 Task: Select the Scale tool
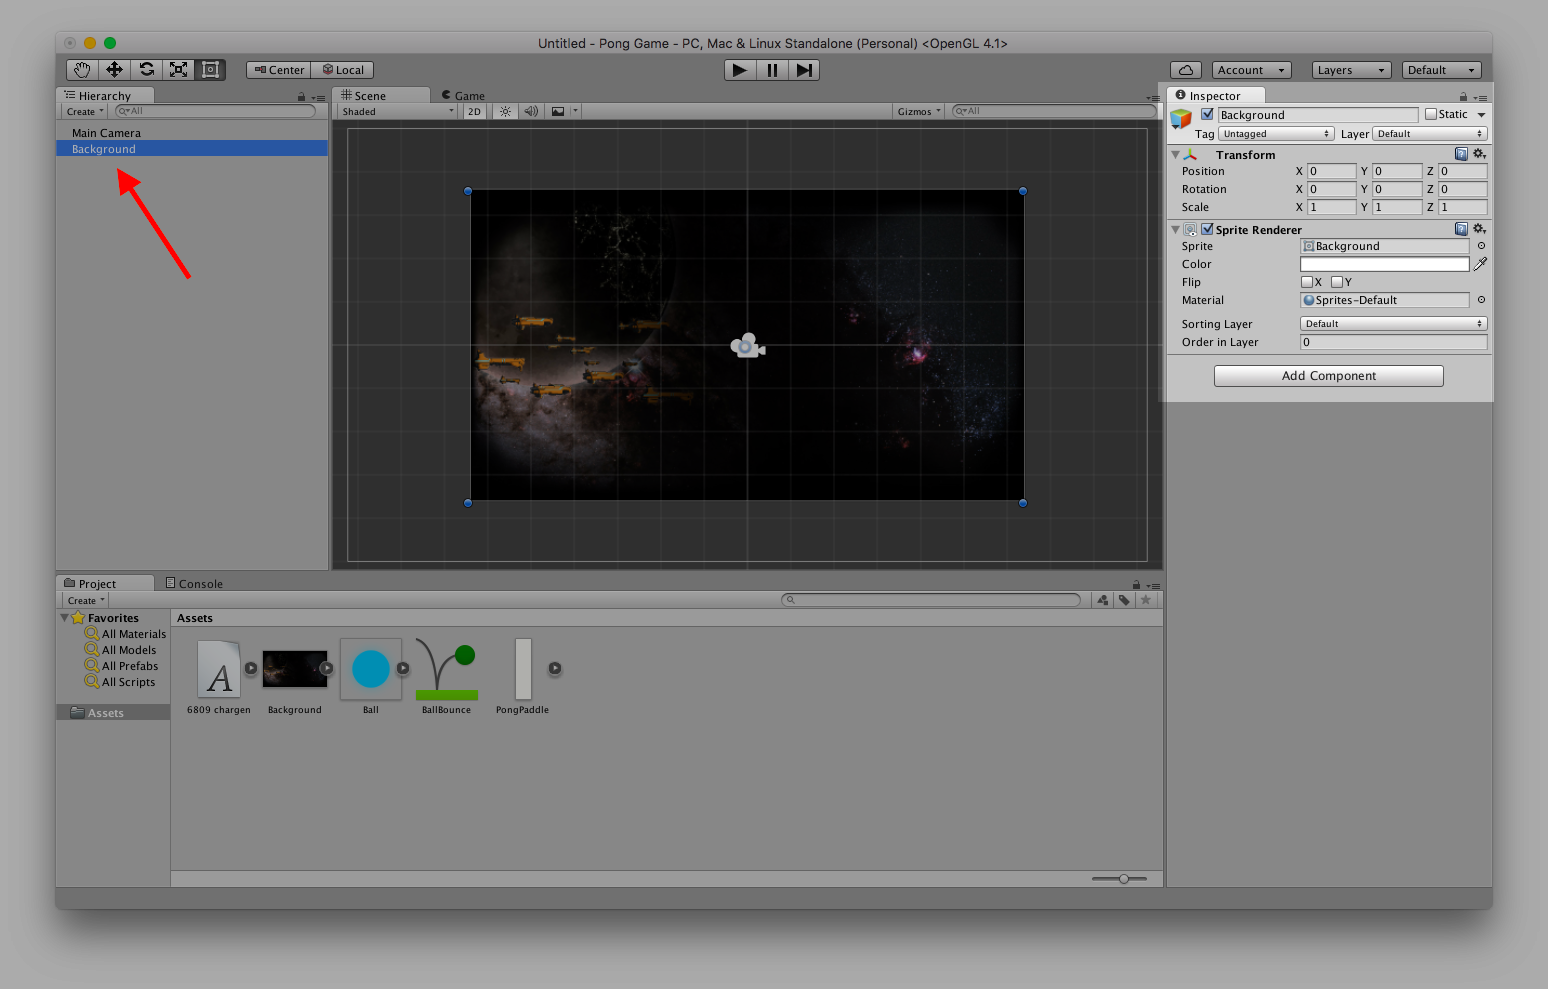pyautogui.click(x=178, y=70)
